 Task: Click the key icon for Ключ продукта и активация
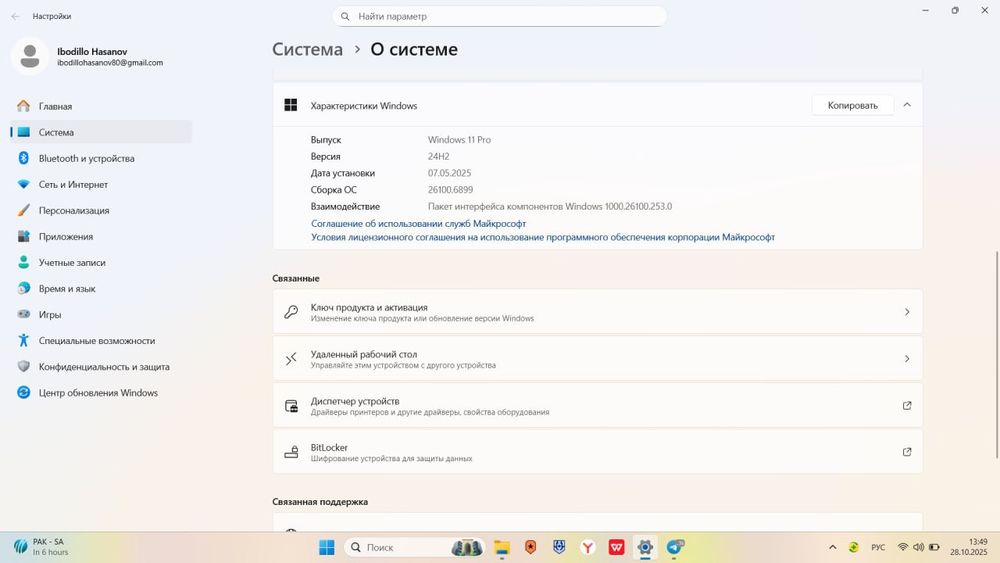pos(291,312)
